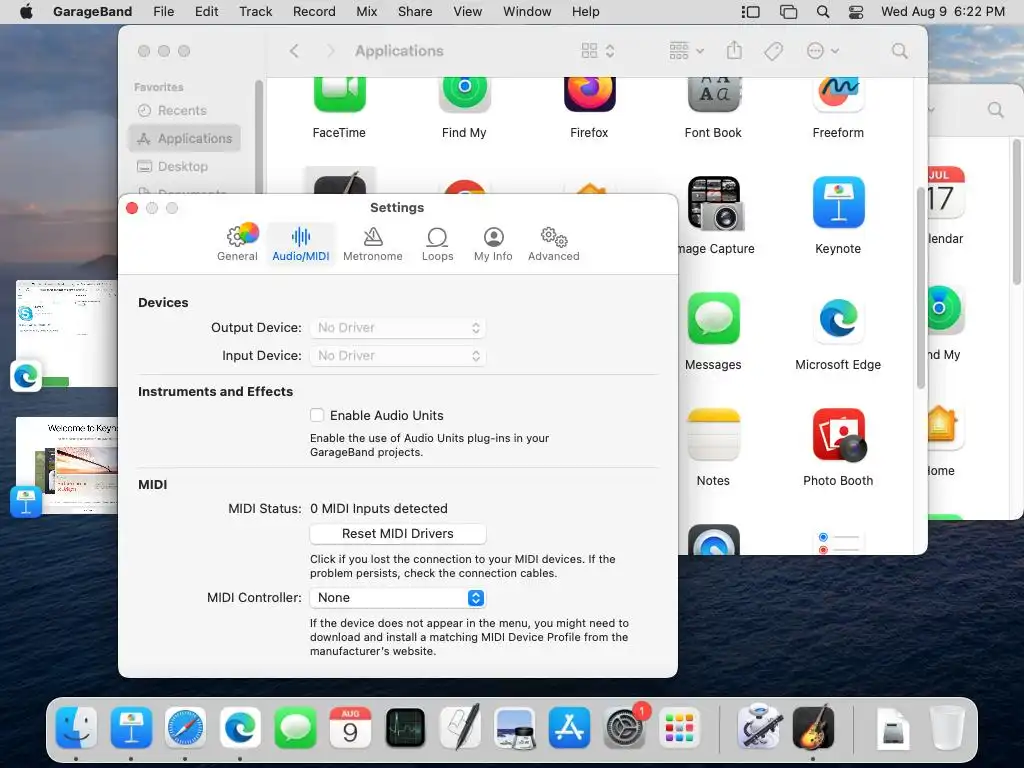Screen dimensions: 1024x768
Task: Open the File menu
Action: pyautogui.click(x=163, y=12)
